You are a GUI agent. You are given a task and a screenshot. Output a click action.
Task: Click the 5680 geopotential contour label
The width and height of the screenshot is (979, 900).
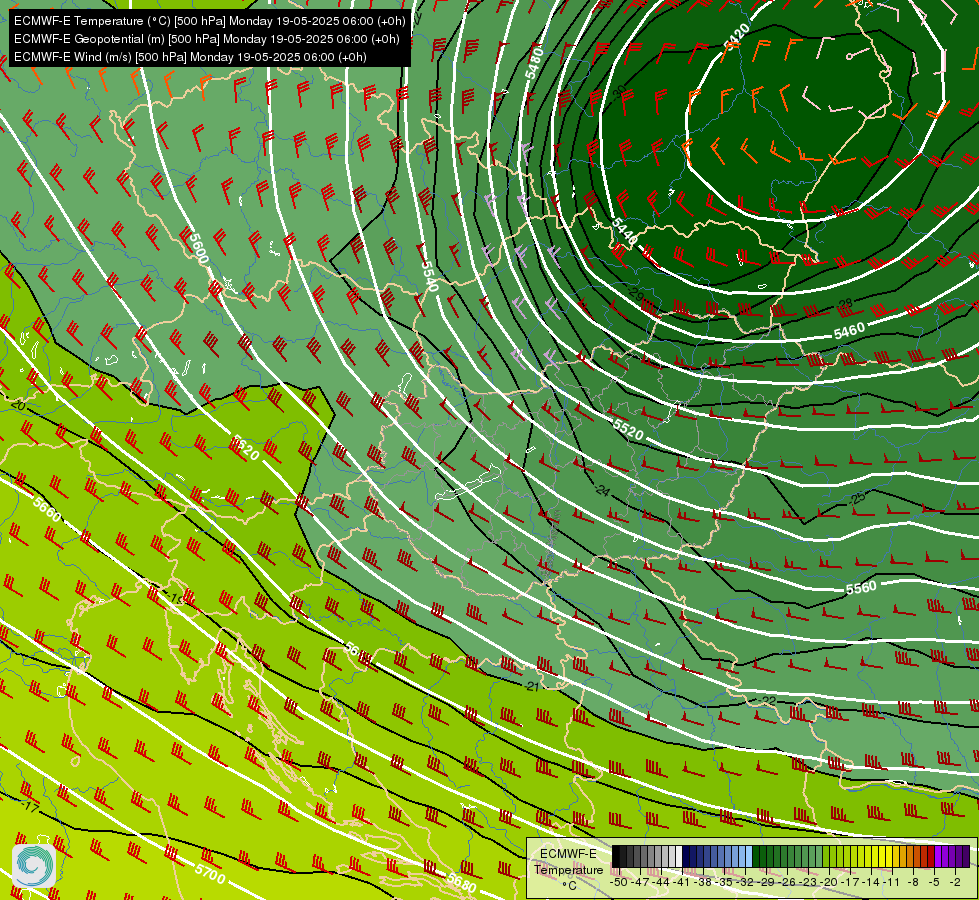click(x=462, y=883)
